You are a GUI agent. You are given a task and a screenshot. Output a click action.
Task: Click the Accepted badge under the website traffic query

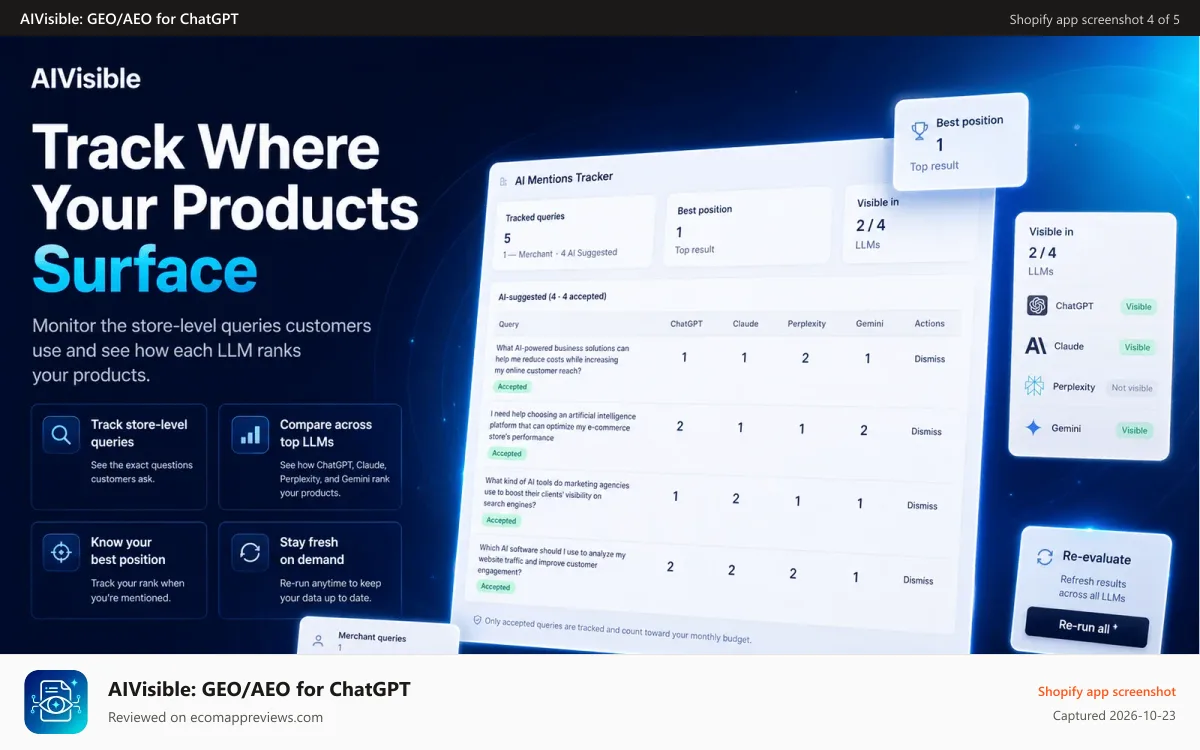tap(495, 587)
